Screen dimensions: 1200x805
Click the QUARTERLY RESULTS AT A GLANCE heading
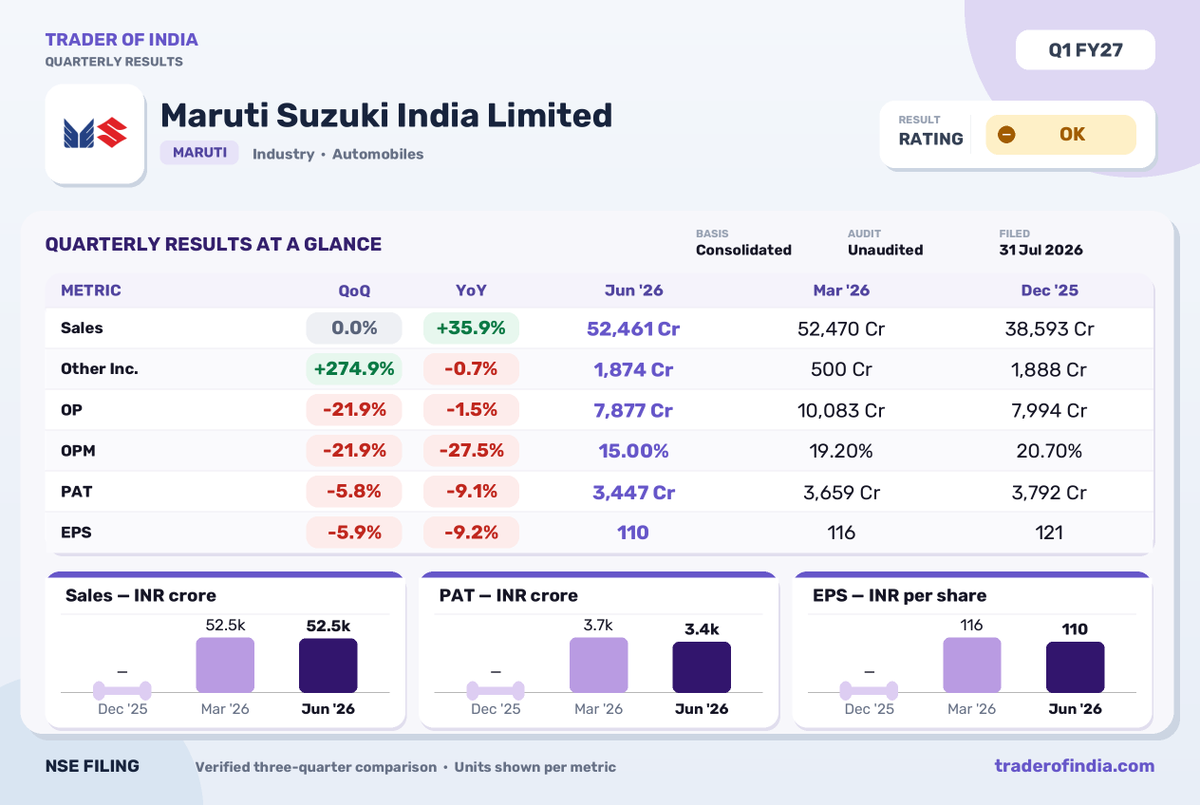213,244
